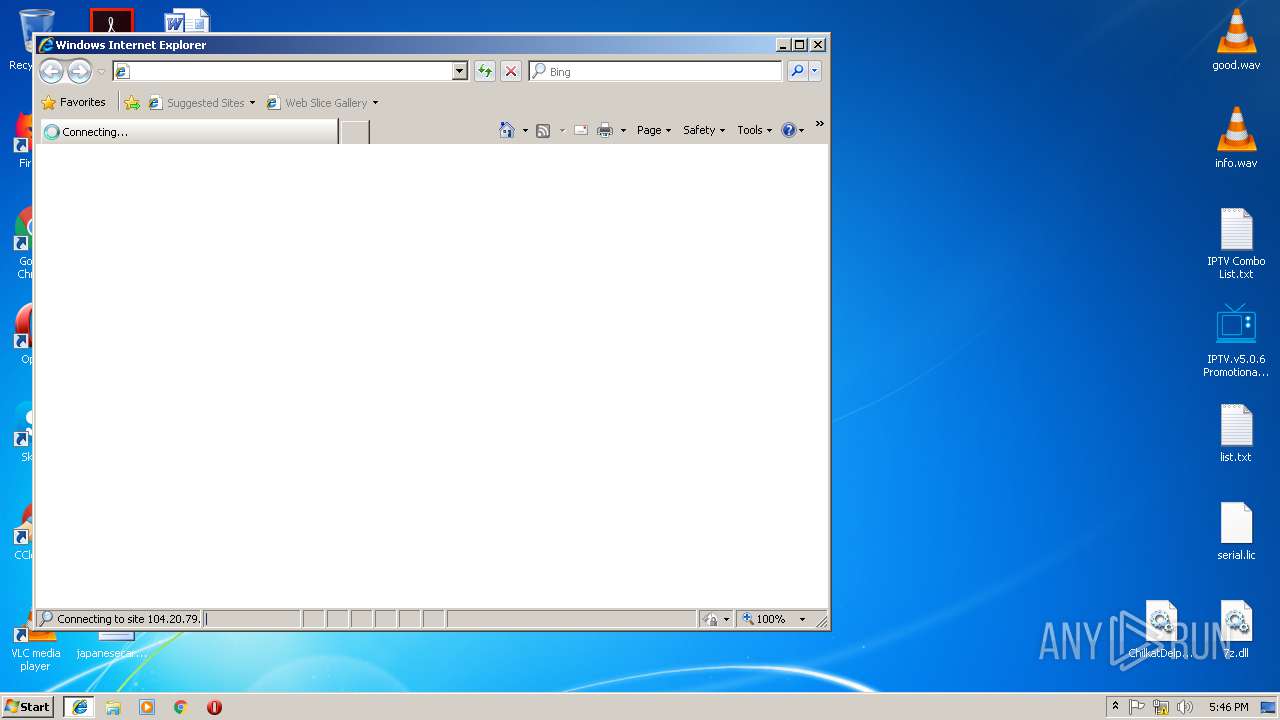Run search with the magnifier button
Screen dimensions: 1280x720
click(x=797, y=71)
